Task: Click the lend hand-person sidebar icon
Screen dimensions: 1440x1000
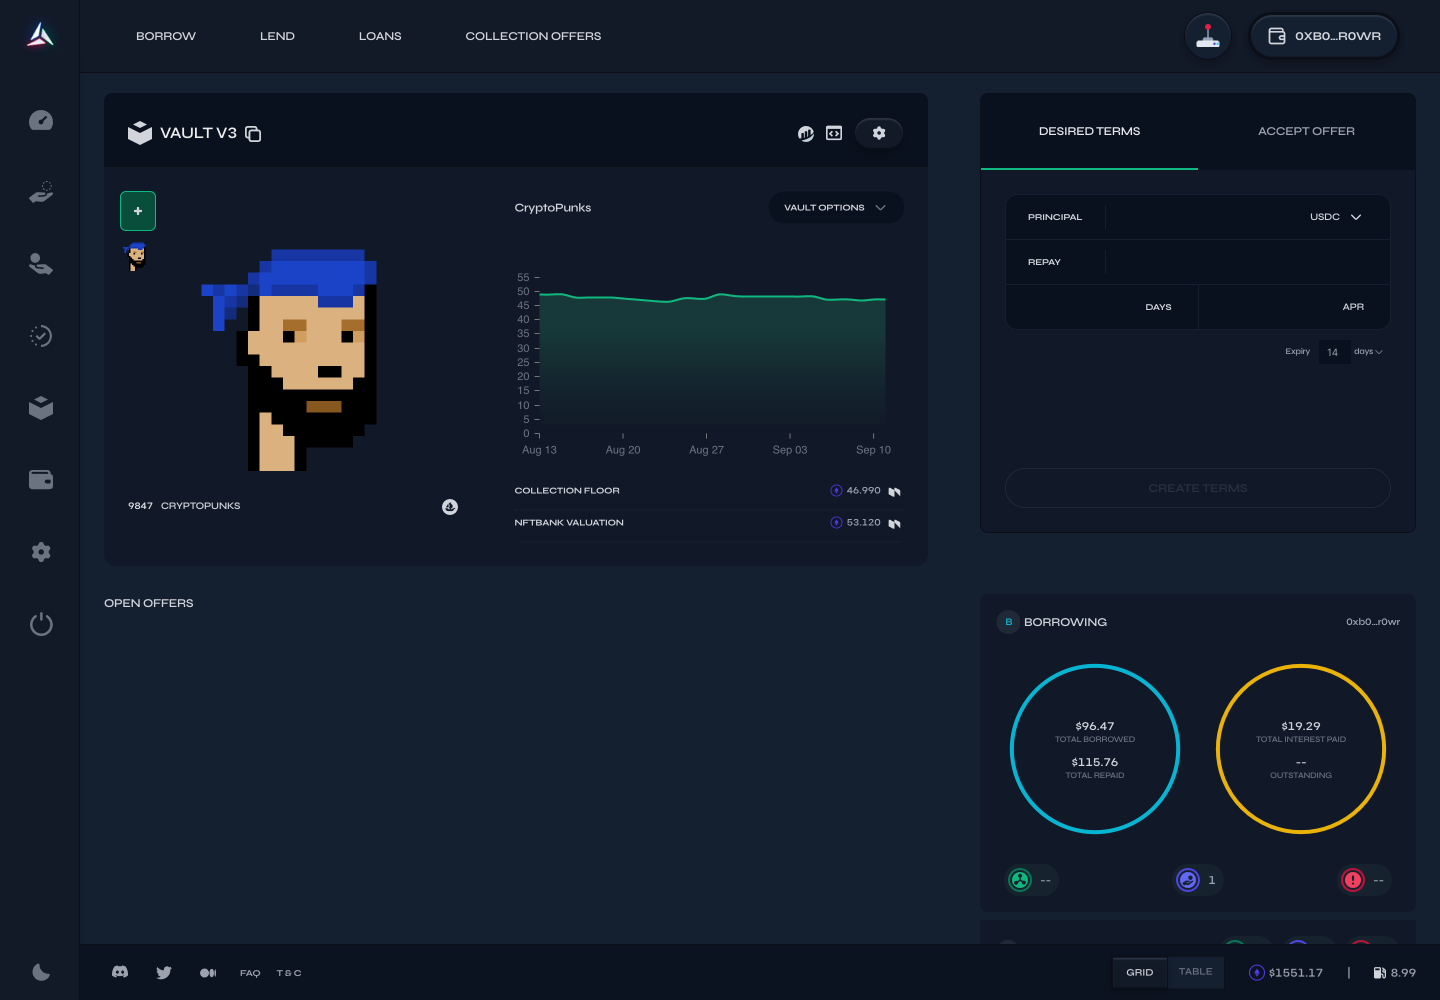Action: coord(41,264)
